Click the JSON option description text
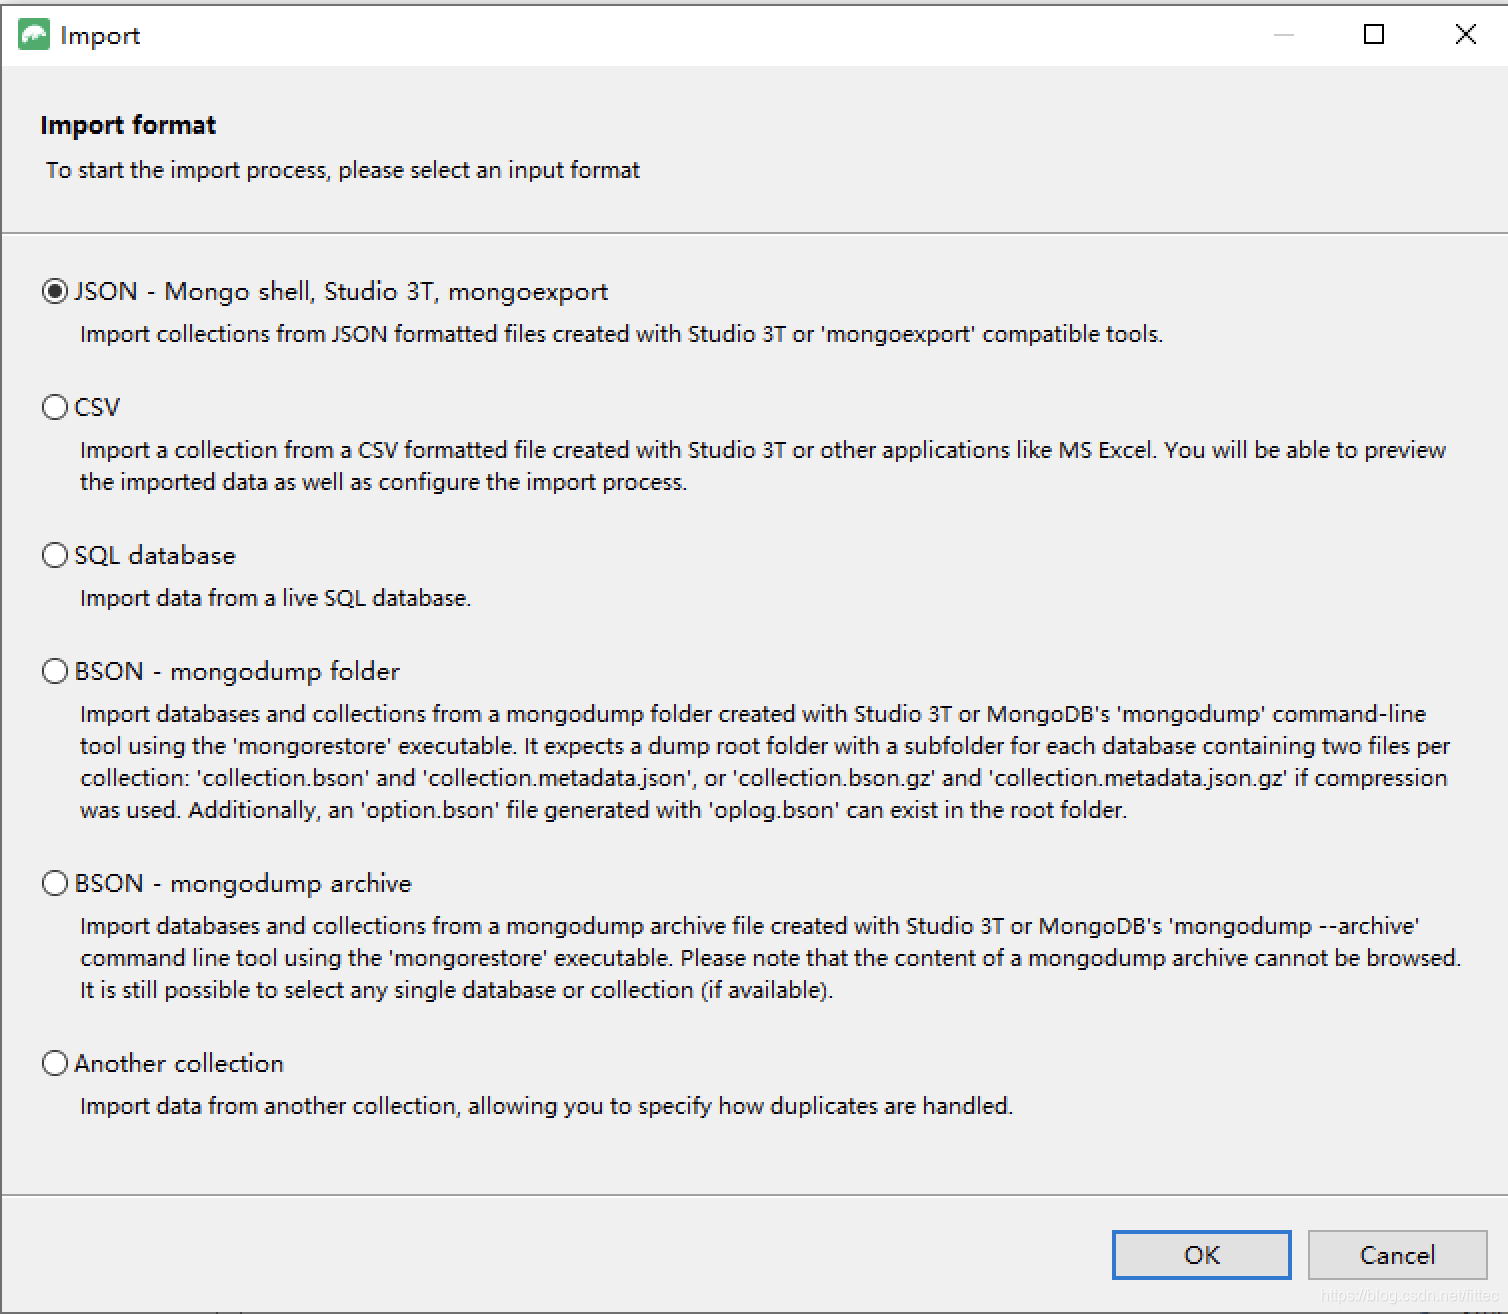This screenshot has height=1314, width=1508. coord(621,334)
